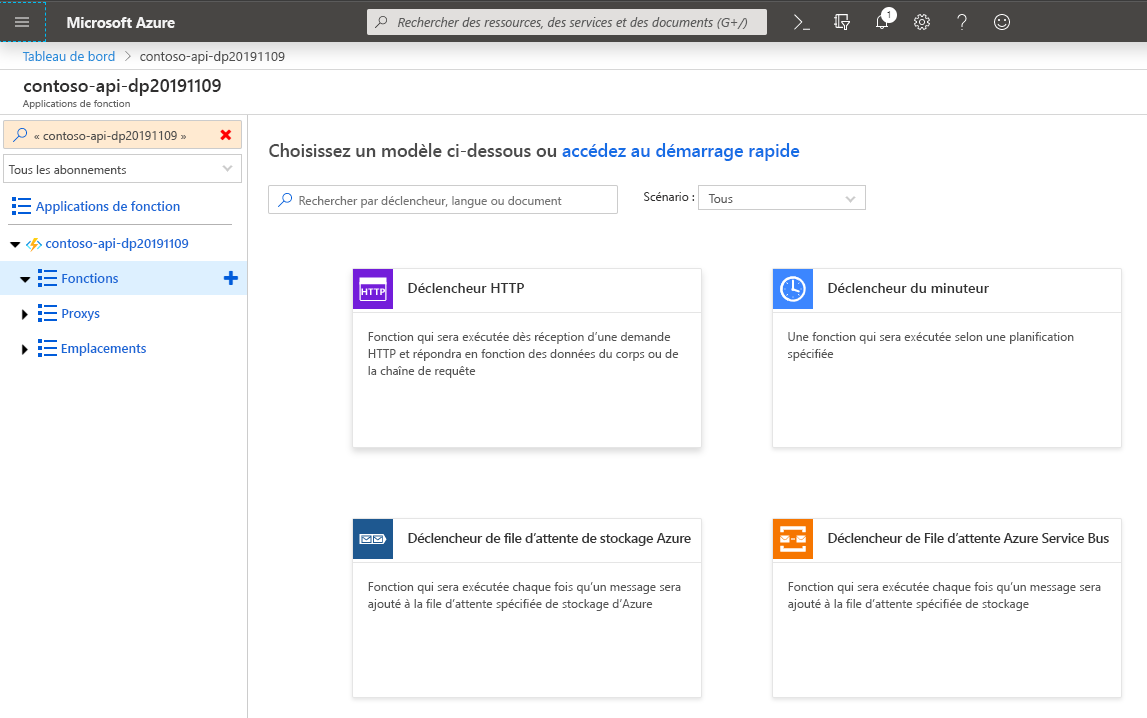Click the Rechercher par déclencheur search field
The image size is (1147, 718).
442,199
